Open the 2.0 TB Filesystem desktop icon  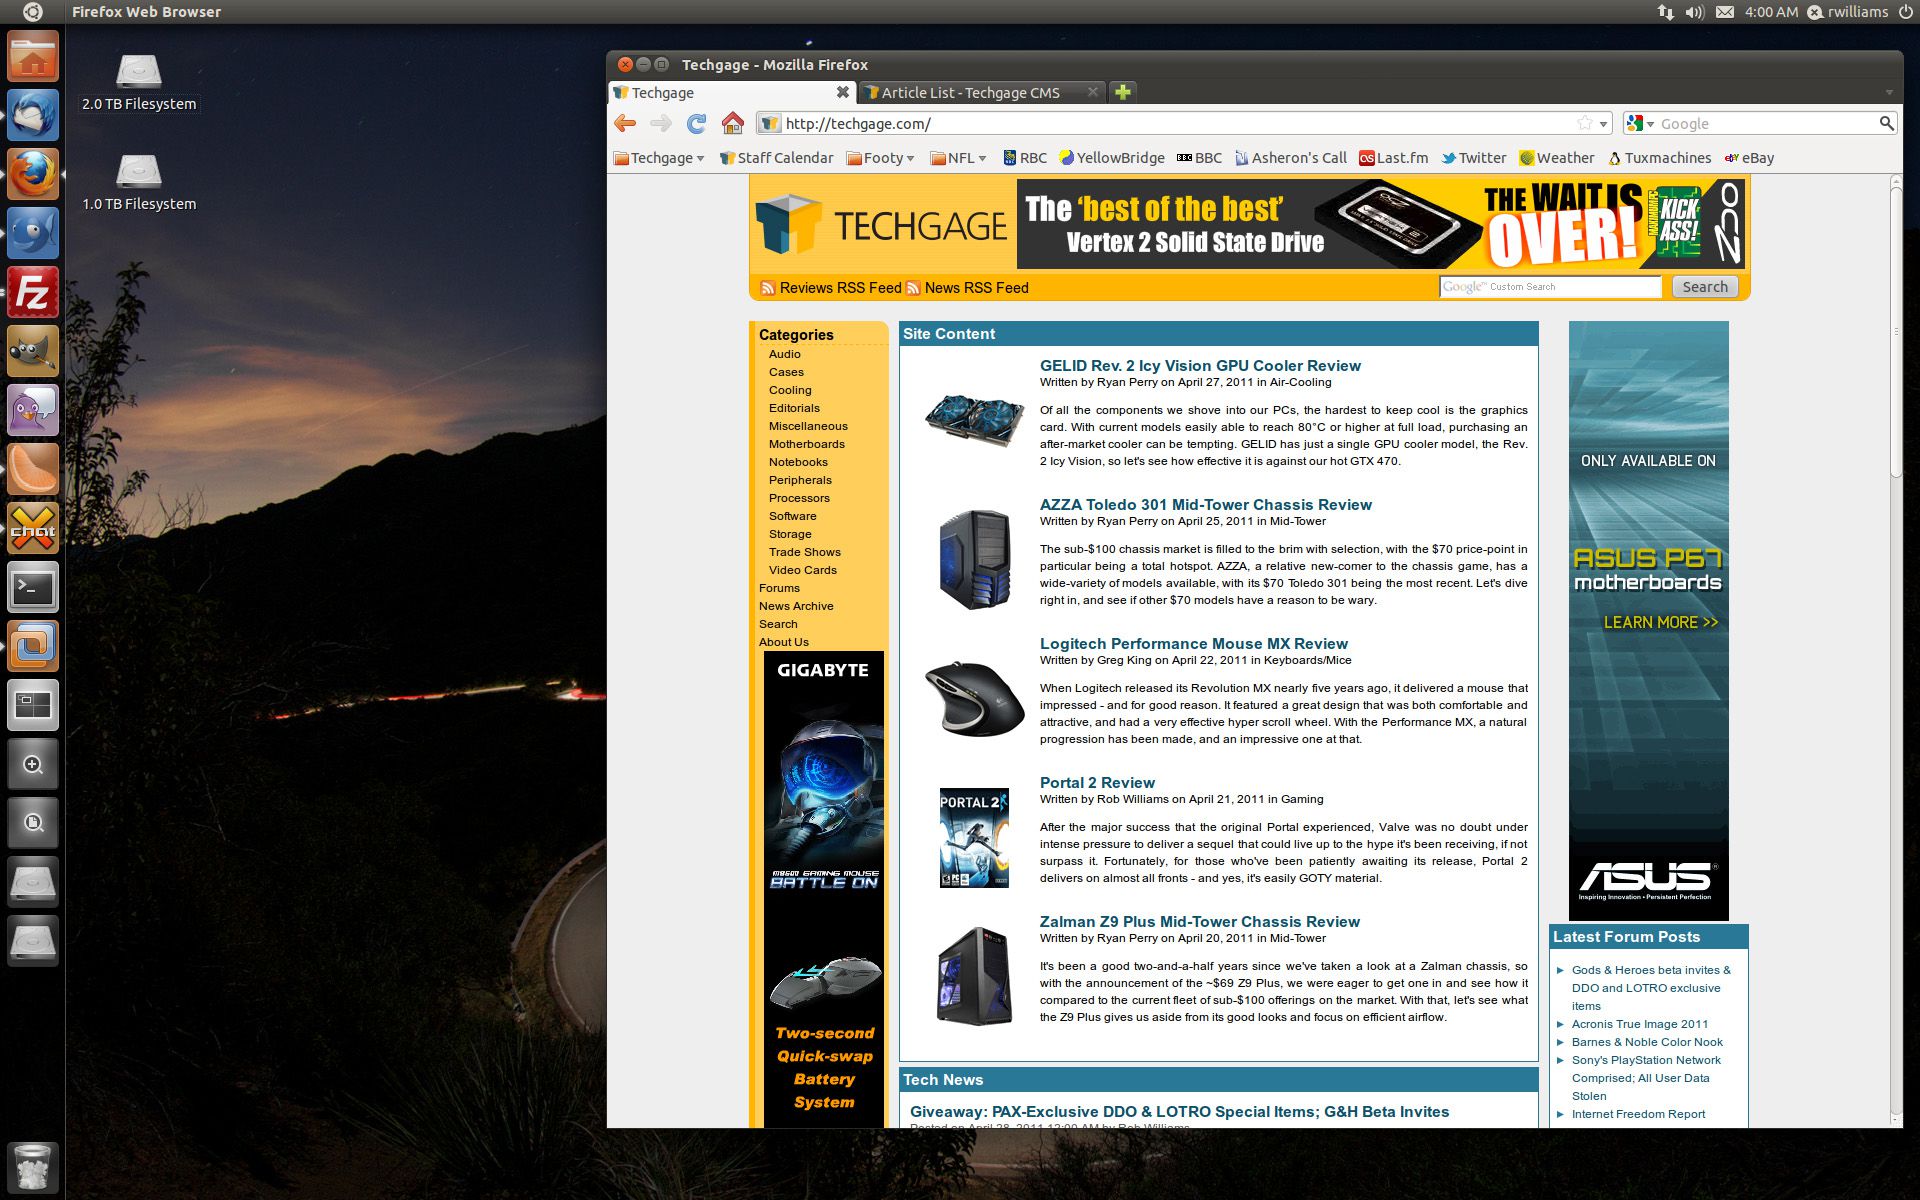pos(139,83)
